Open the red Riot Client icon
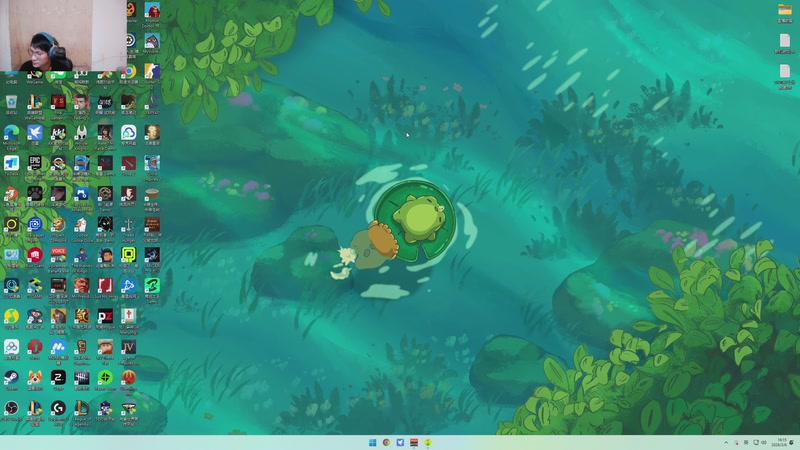800x450 pixels. pyautogui.click(x=35, y=255)
